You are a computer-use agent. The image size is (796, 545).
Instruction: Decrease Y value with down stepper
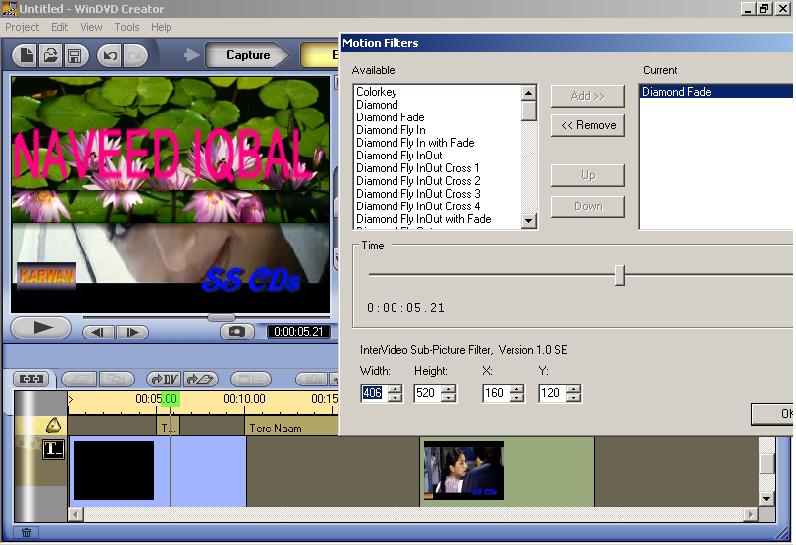(x=573, y=398)
